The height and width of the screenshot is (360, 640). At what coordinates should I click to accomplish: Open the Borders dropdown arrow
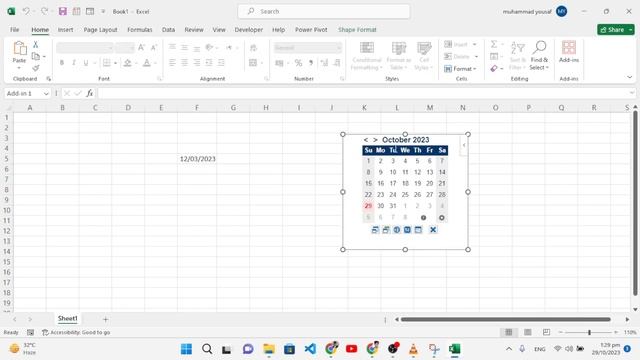coord(116,63)
